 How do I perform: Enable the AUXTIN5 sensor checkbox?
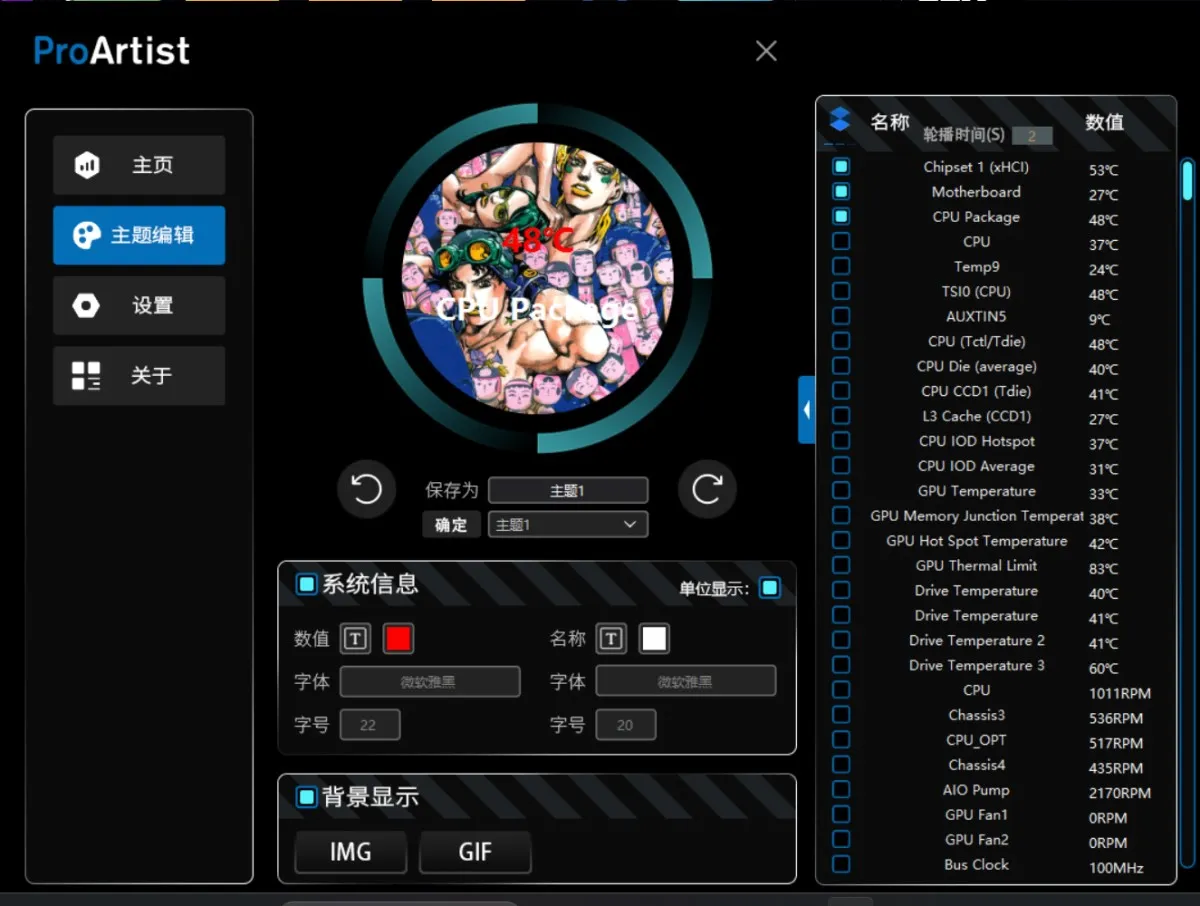(841, 316)
